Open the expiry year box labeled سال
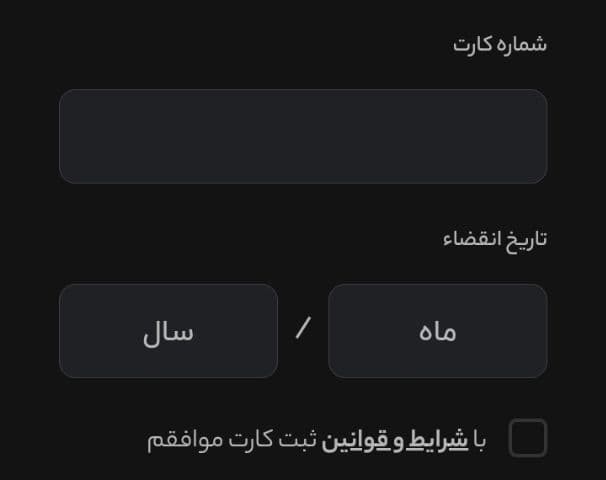 168,331
